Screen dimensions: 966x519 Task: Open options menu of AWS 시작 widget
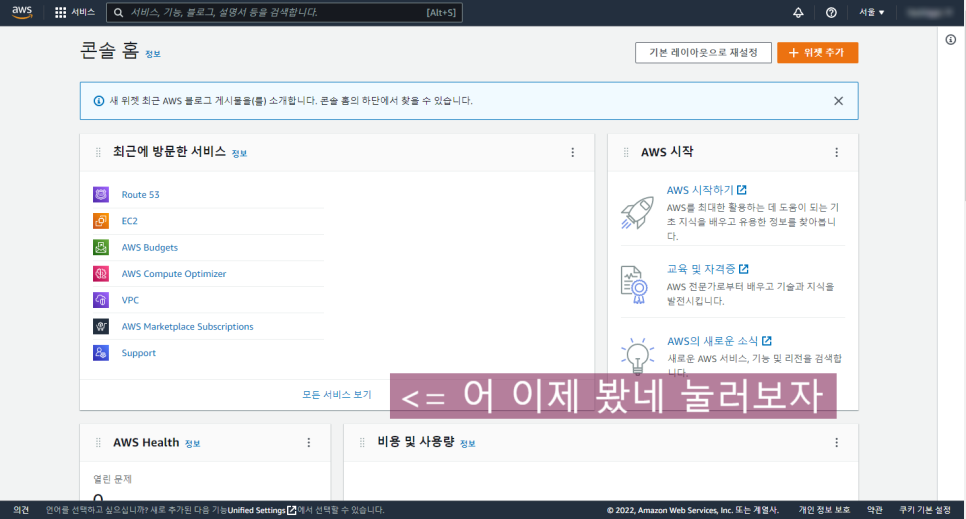[x=836, y=152]
